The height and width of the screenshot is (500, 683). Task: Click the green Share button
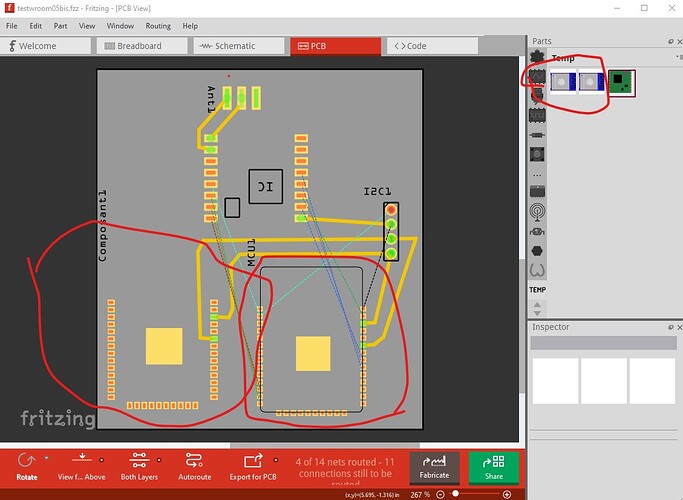point(494,468)
